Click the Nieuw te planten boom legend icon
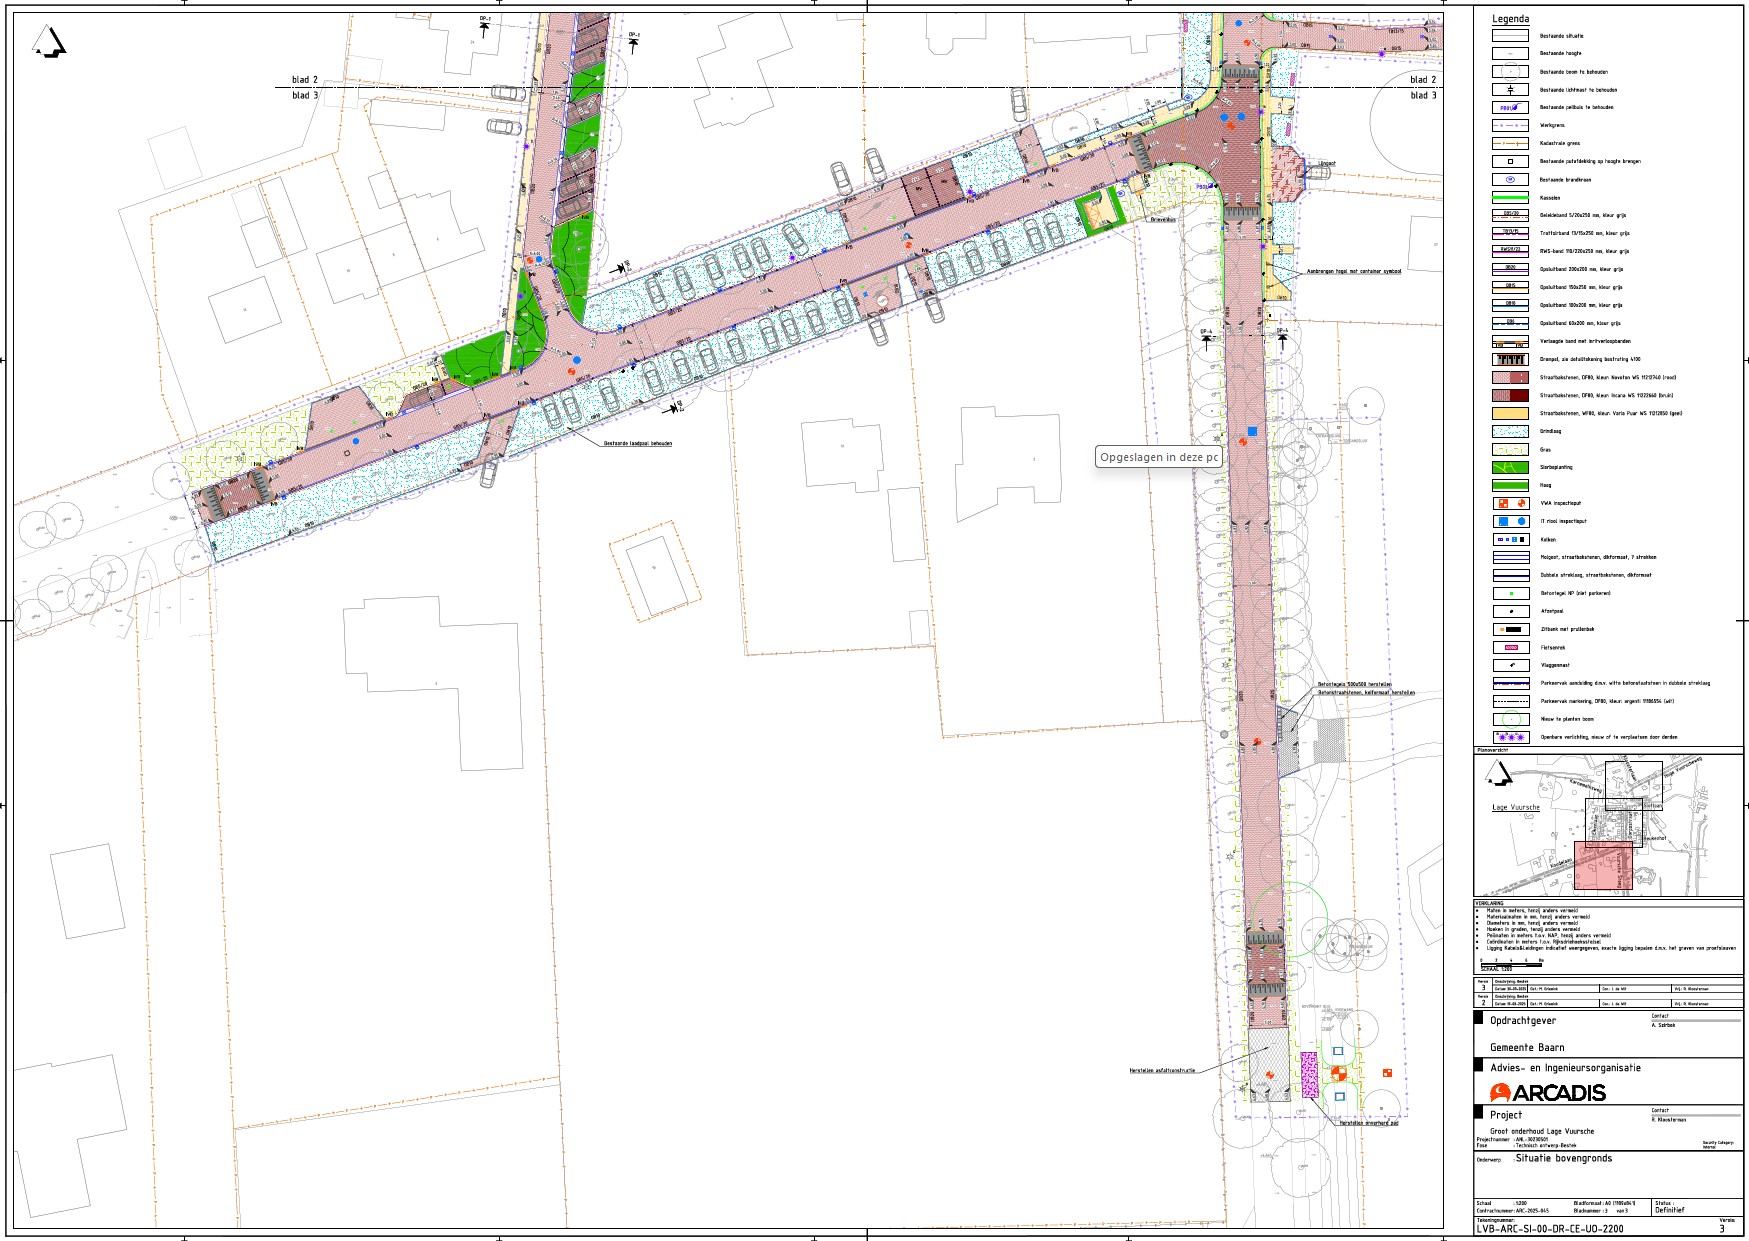Image resolution: width=1749 pixels, height=1241 pixels. click(x=1510, y=720)
